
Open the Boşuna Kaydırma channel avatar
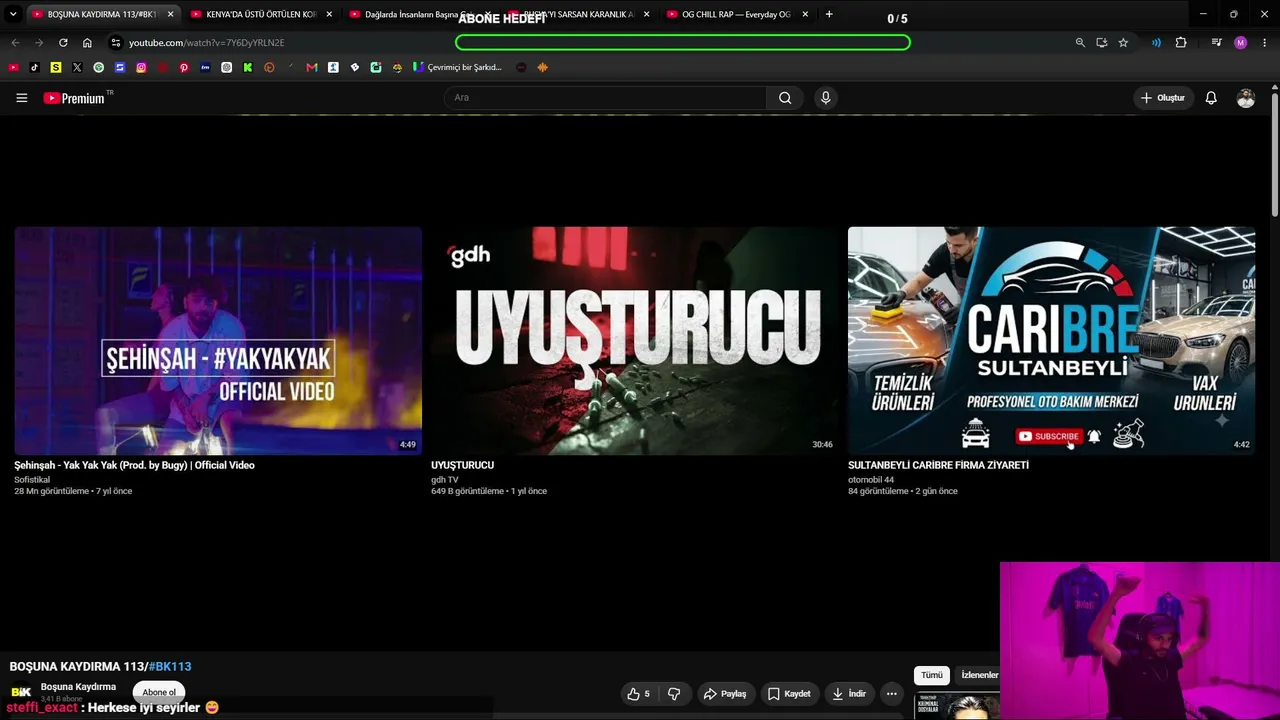(20, 692)
